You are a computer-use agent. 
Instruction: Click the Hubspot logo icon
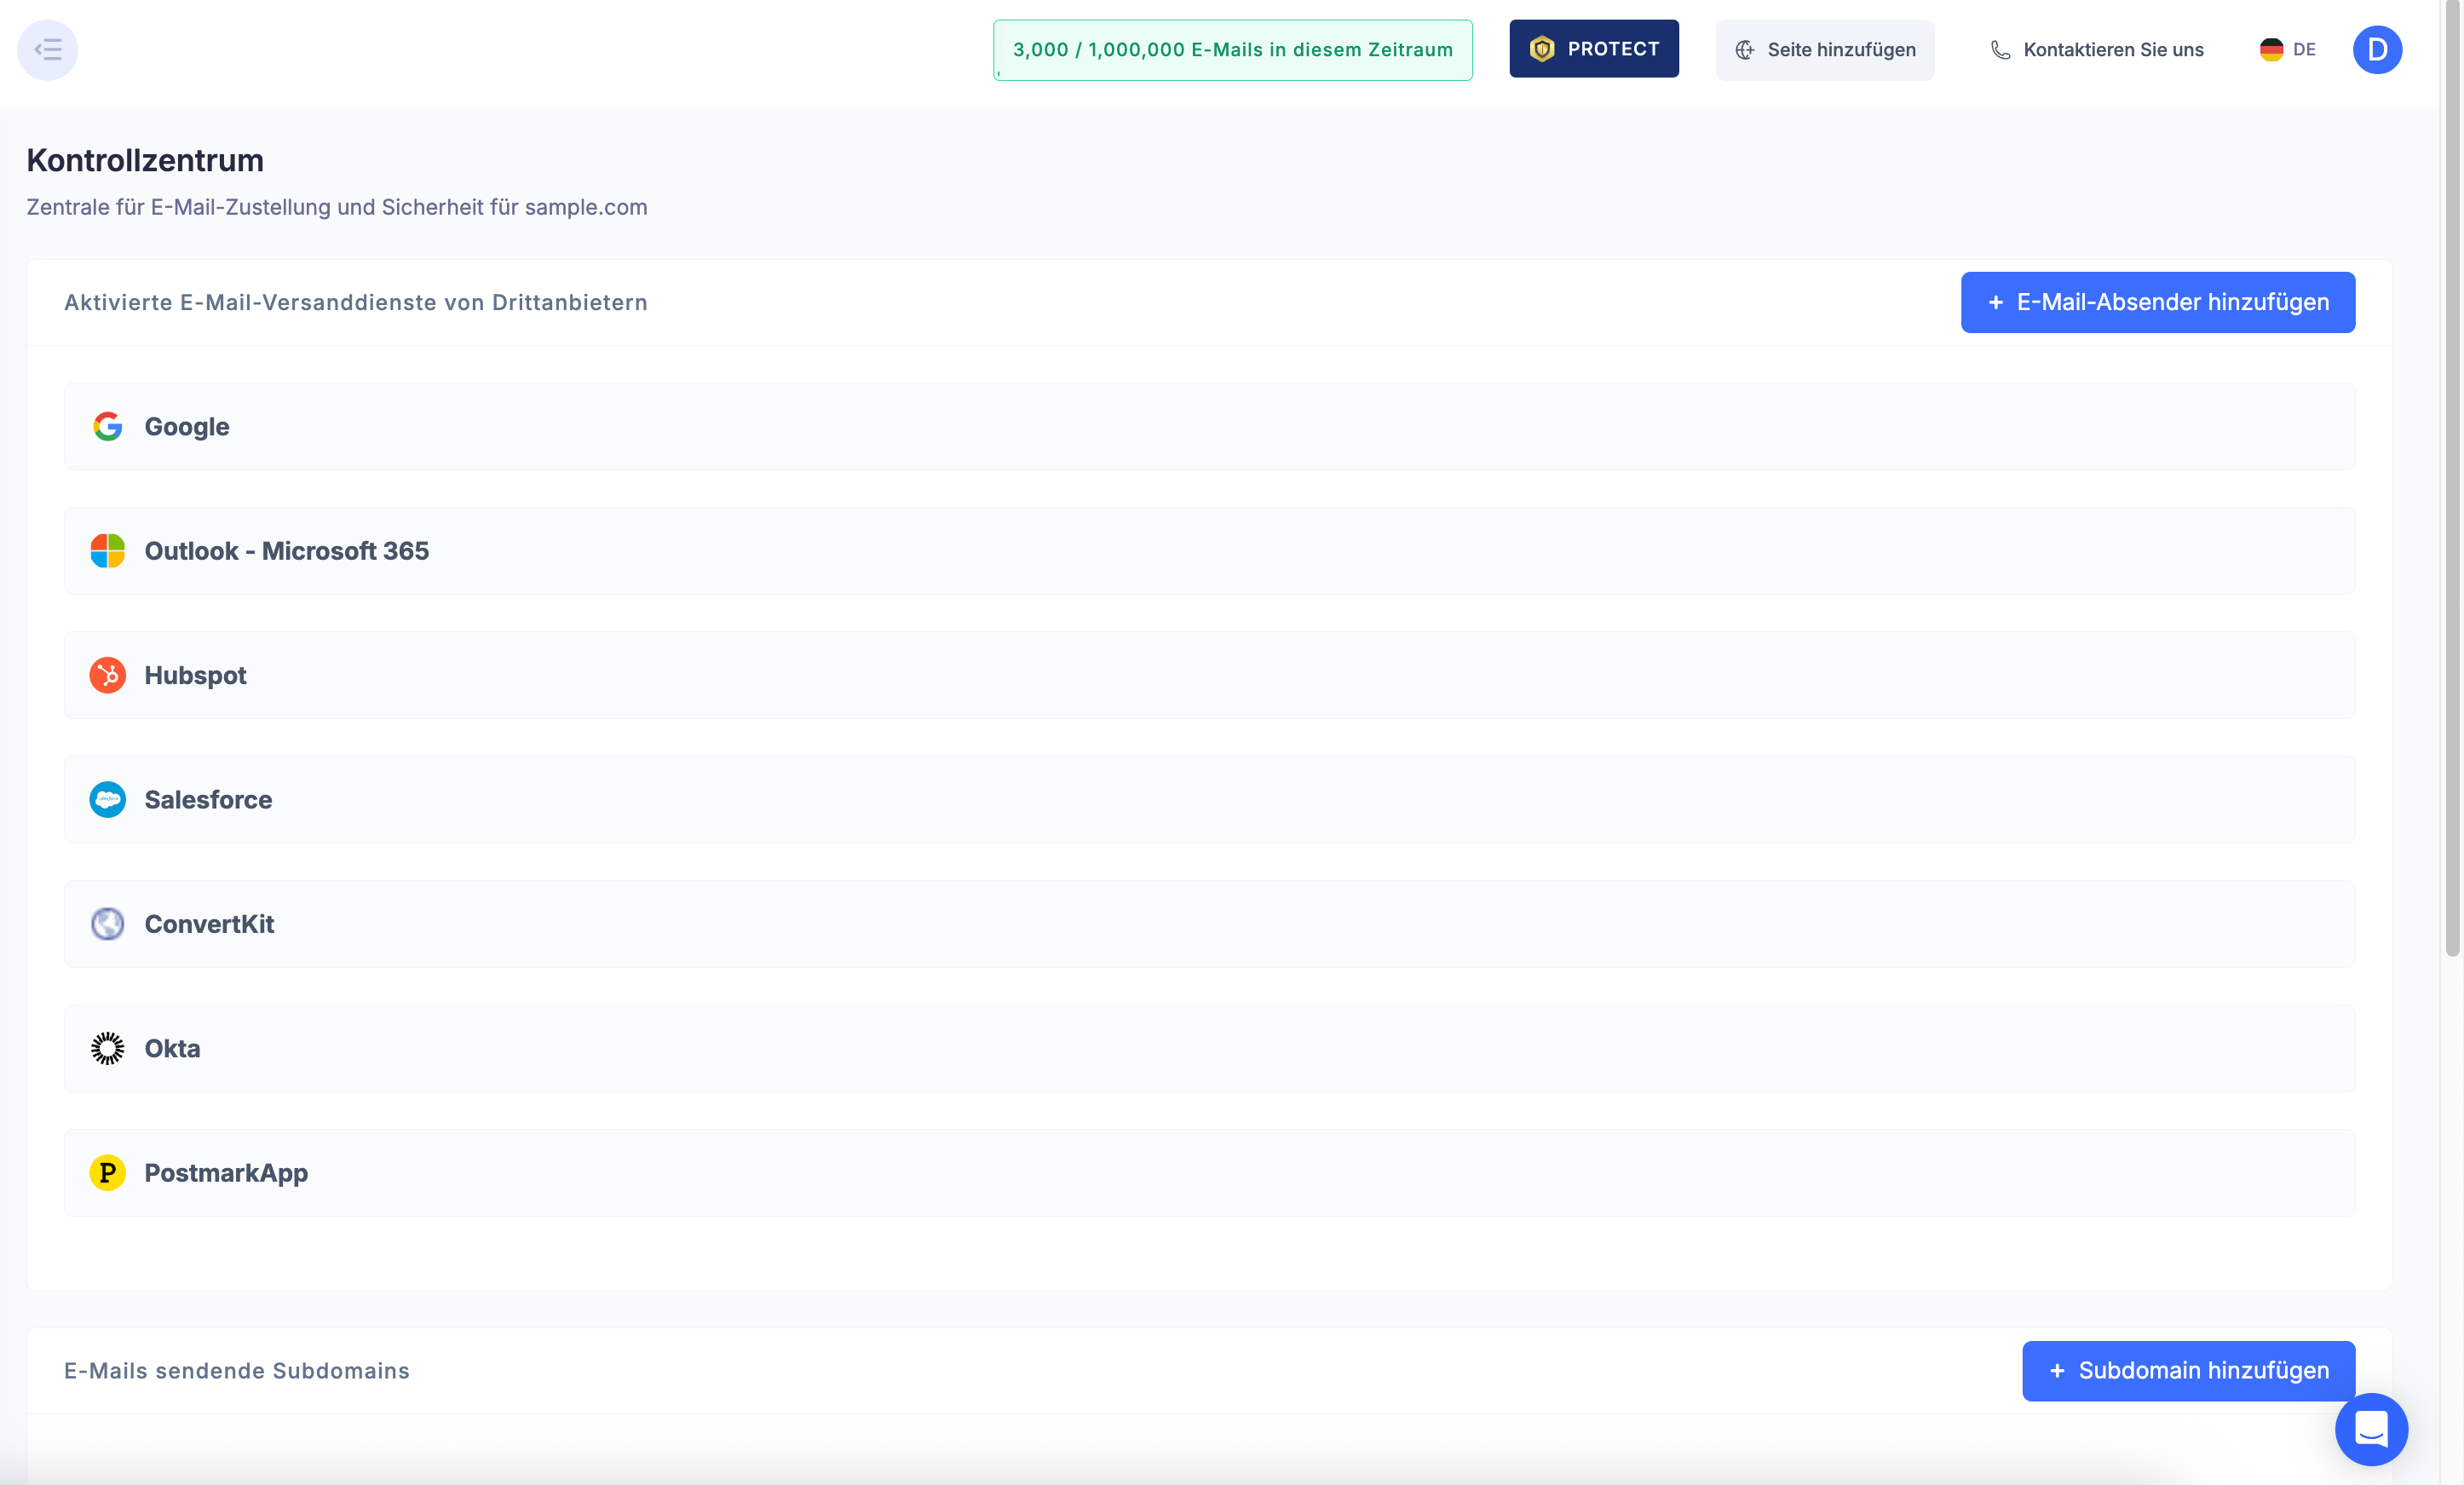pos(108,676)
